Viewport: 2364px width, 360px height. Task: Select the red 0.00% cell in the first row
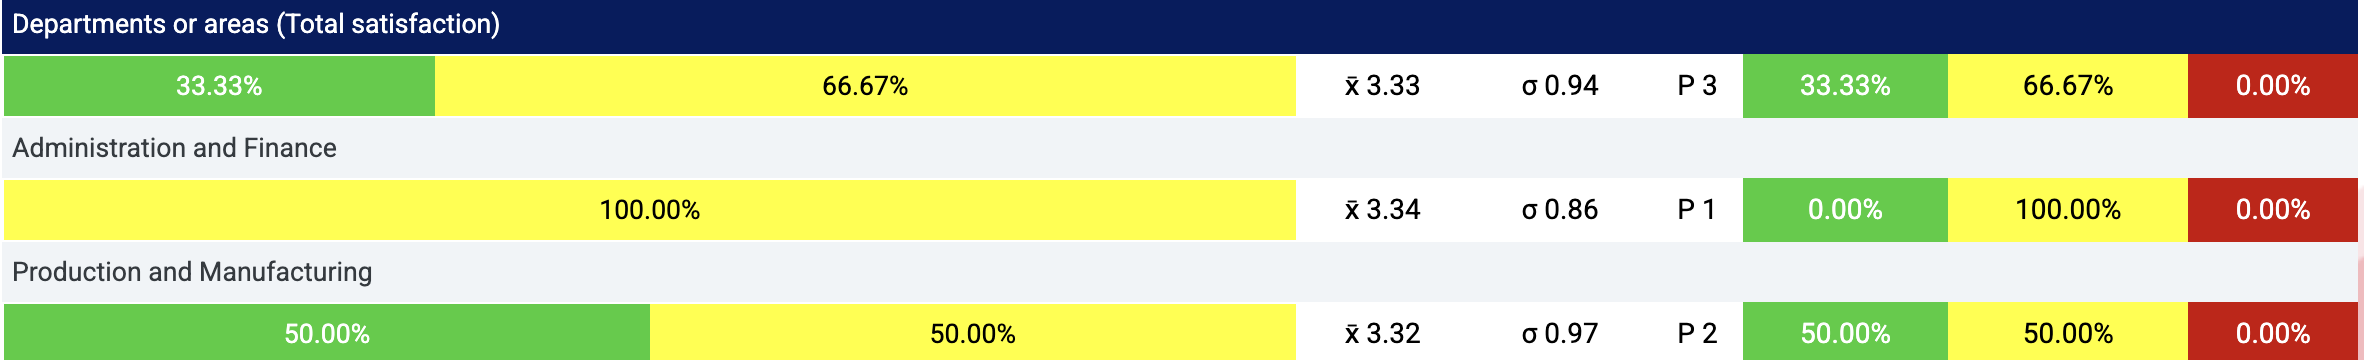(x=2273, y=86)
